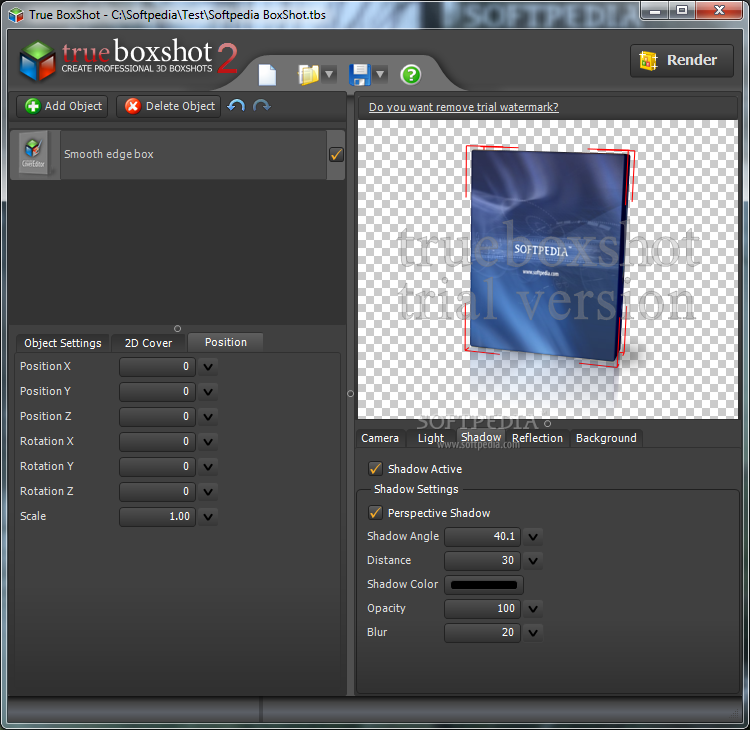The width and height of the screenshot is (750, 730).
Task: Open Rotation Y dropdown arrow
Action: point(208,466)
